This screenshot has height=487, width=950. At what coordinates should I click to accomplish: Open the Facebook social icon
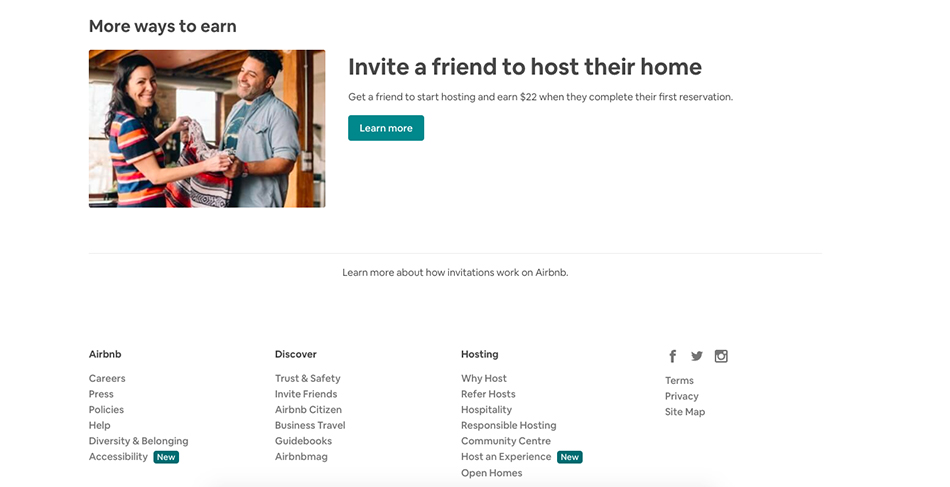(673, 356)
